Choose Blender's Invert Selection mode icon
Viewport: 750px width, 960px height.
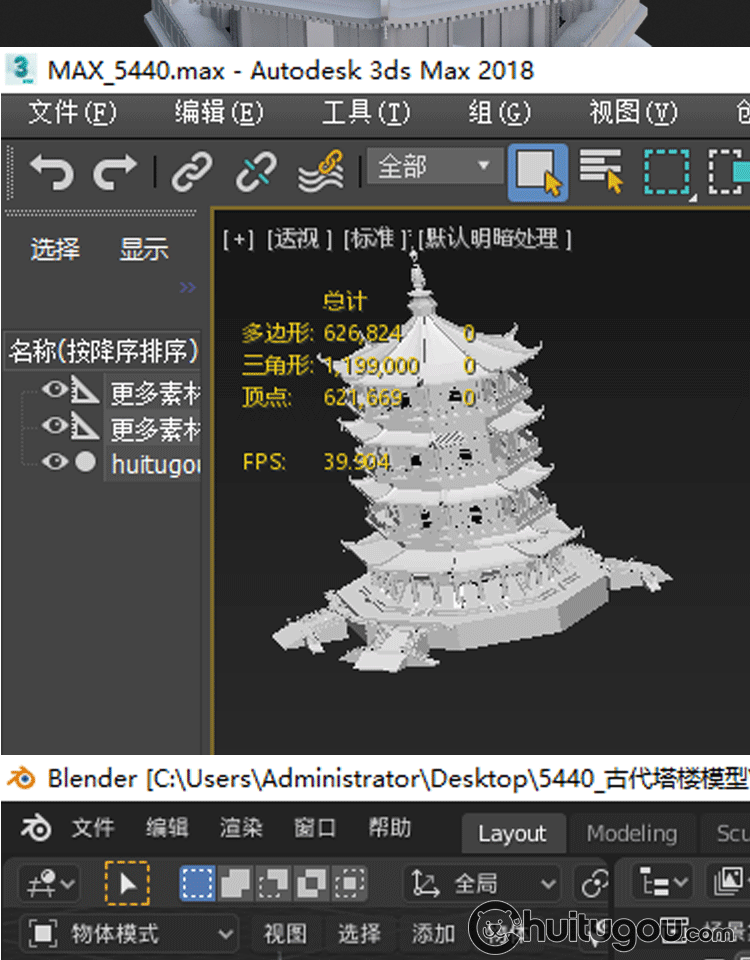tap(312, 883)
